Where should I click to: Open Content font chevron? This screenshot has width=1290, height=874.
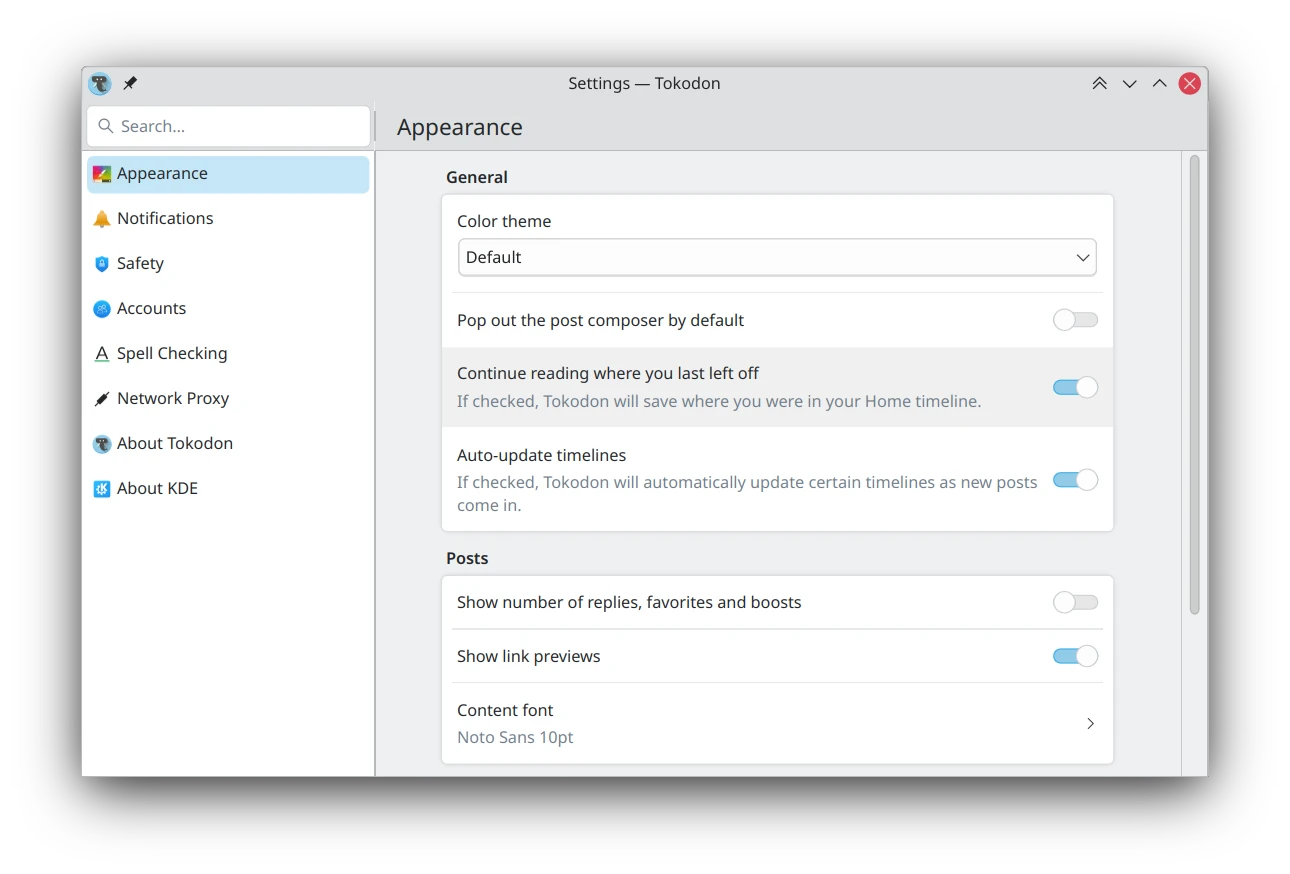pyautogui.click(x=1090, y=723)
